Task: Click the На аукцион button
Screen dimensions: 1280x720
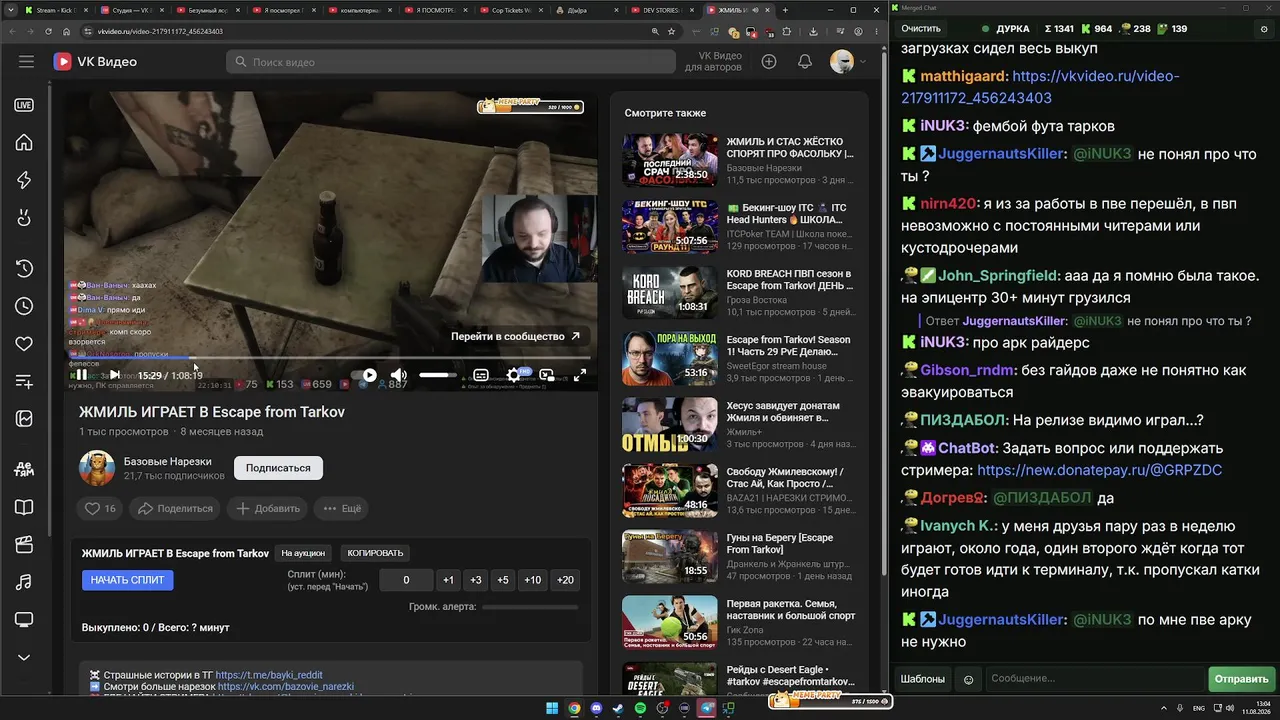Action: (303, 553)
